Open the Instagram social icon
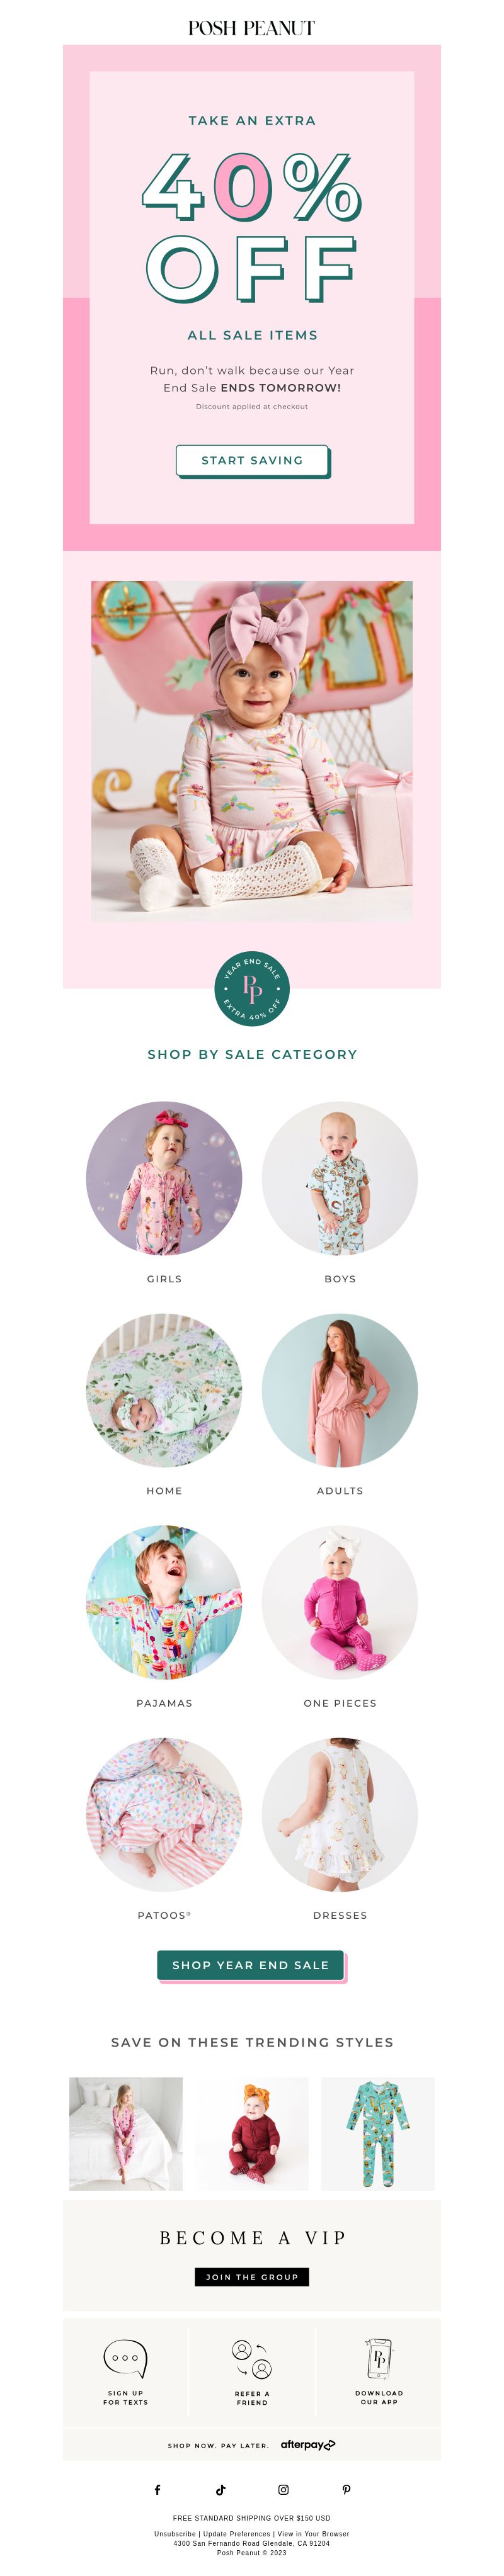Image resolution: width=504 pixels, height=2576 pixels. pos(283,2489)
